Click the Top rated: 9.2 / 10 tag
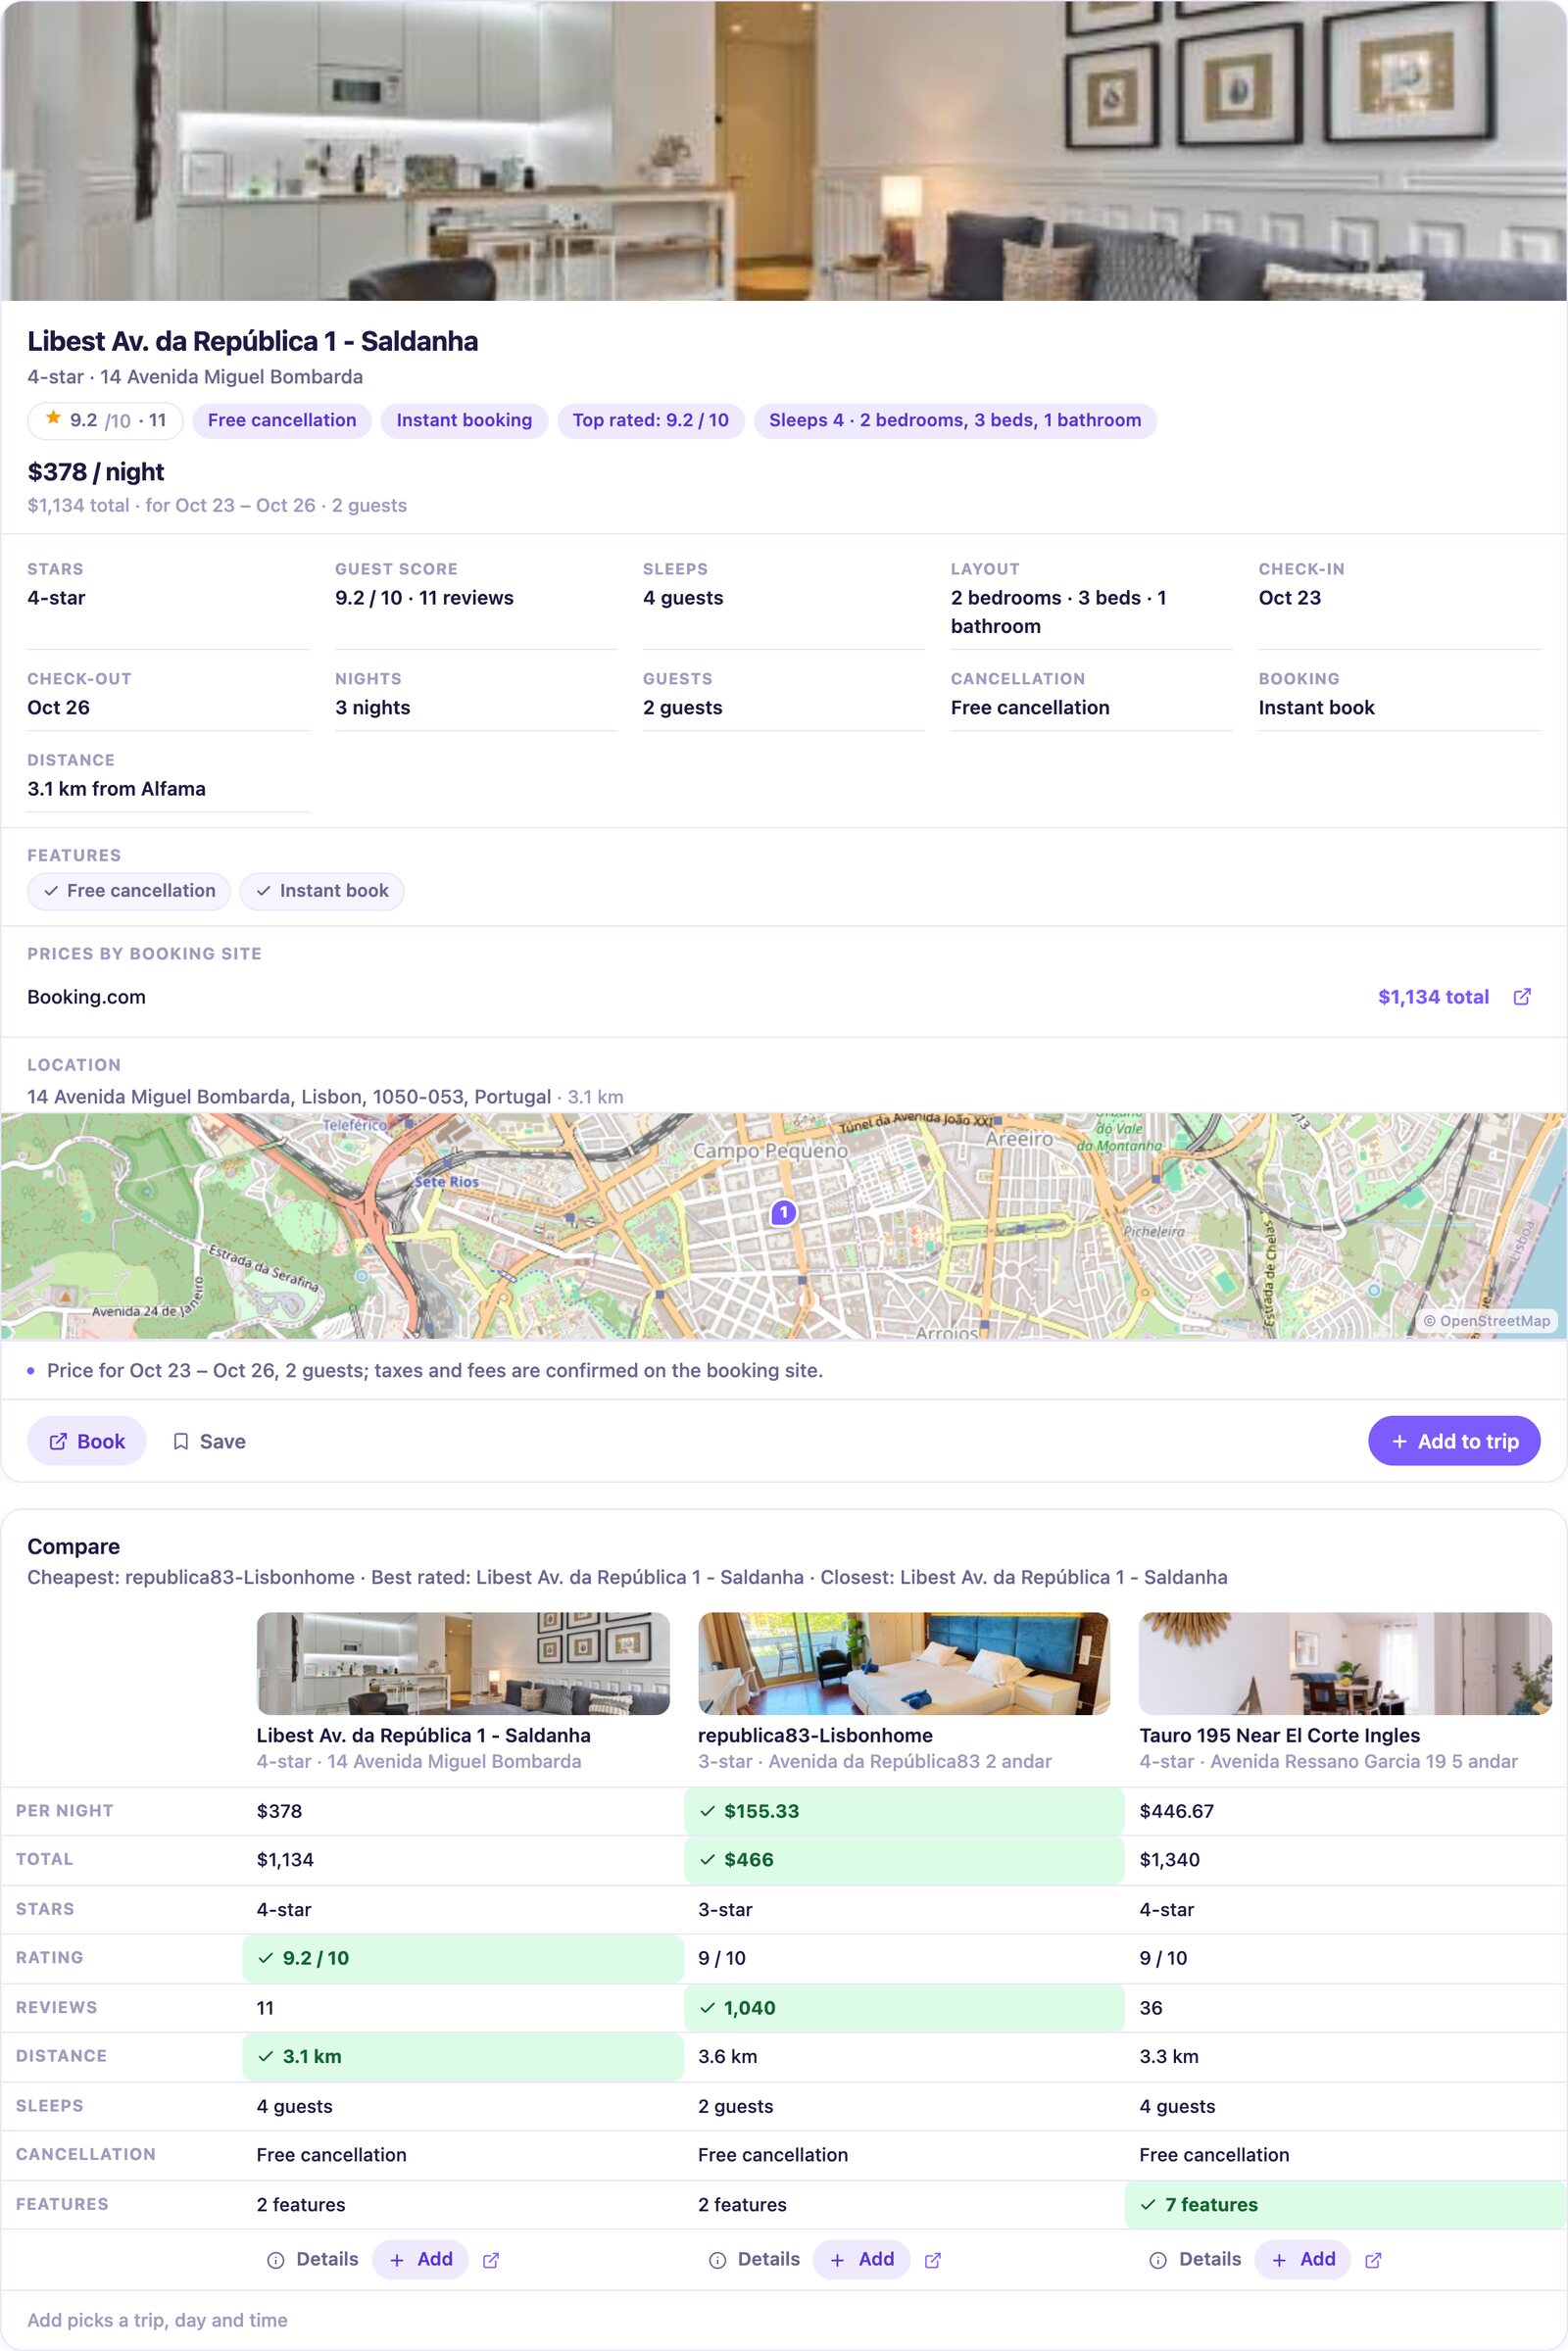The image size is (1568, 2351). (650, 420)
